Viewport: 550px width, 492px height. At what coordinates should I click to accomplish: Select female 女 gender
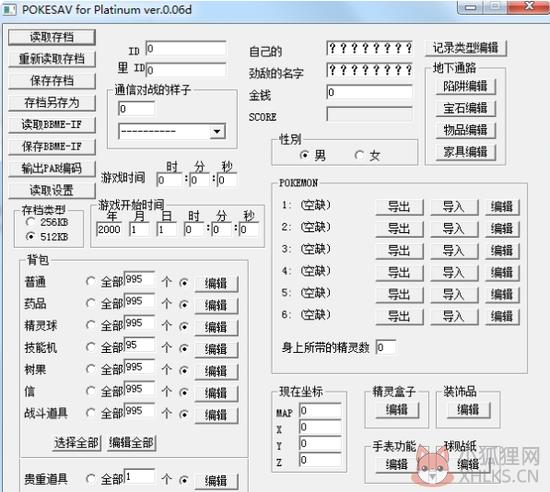[359, 155]
